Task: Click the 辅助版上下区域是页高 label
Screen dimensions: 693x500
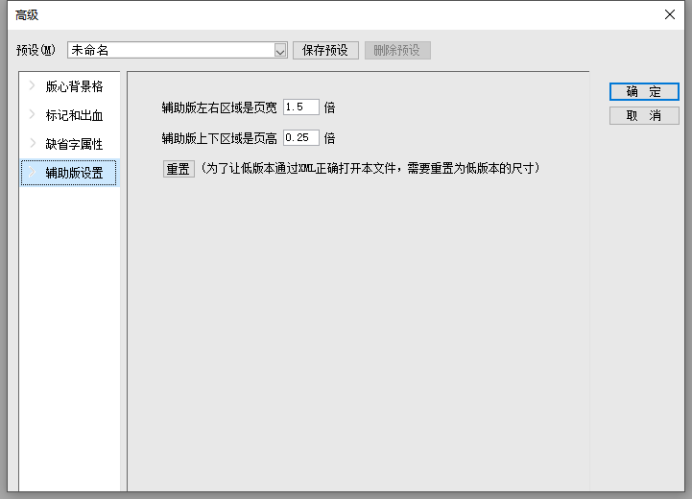Action: click(221, 139)
